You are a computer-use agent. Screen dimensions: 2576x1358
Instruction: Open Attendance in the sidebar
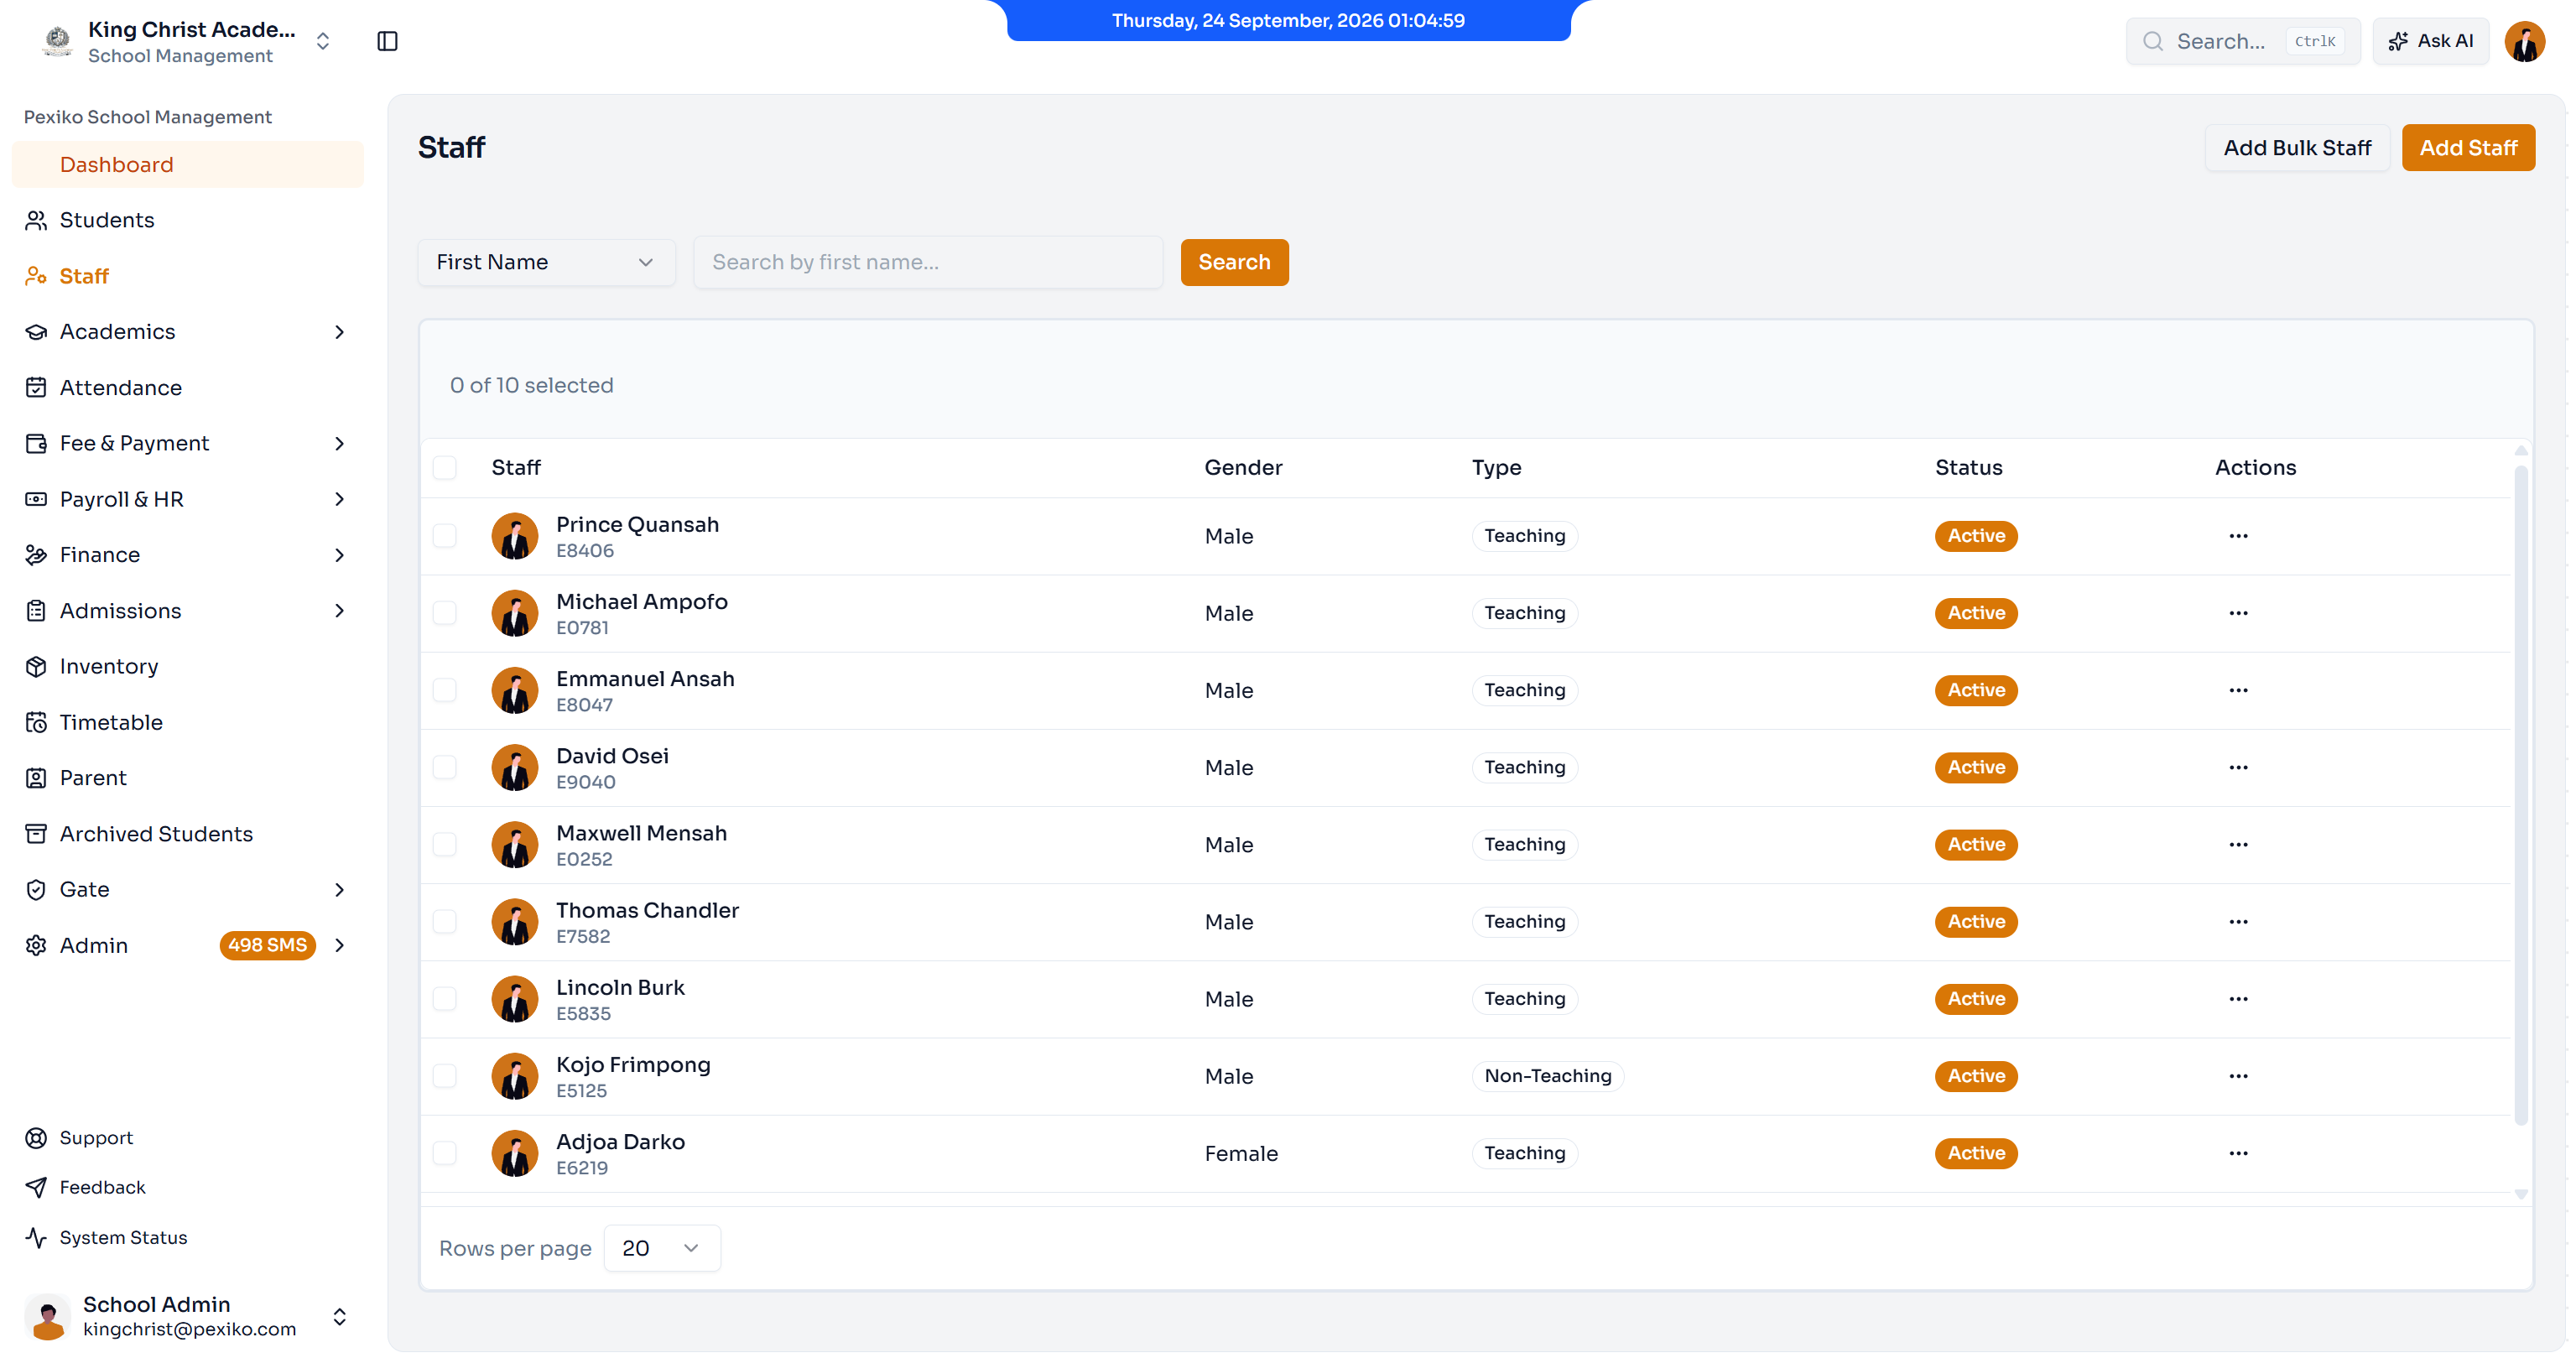click(187, 387)
